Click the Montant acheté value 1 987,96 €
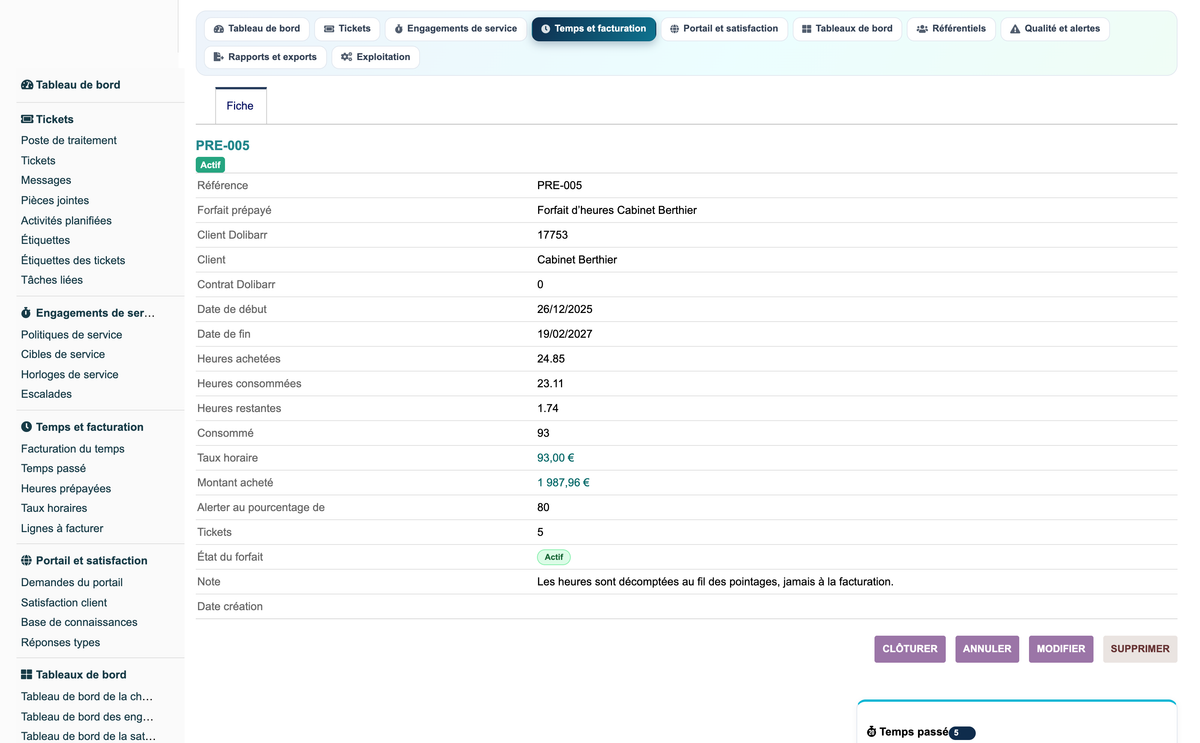Screen dimensions: 1200x743 (563, 483)
